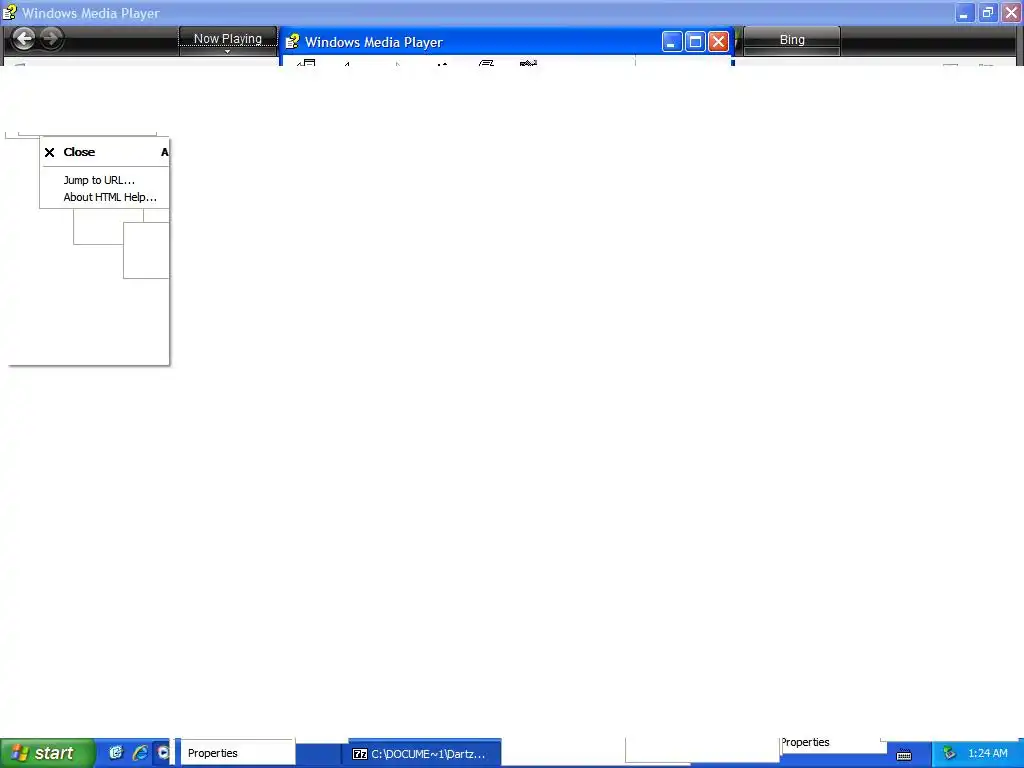
Task: Open the Now Playing tab
Action: [x=228, y=39]
